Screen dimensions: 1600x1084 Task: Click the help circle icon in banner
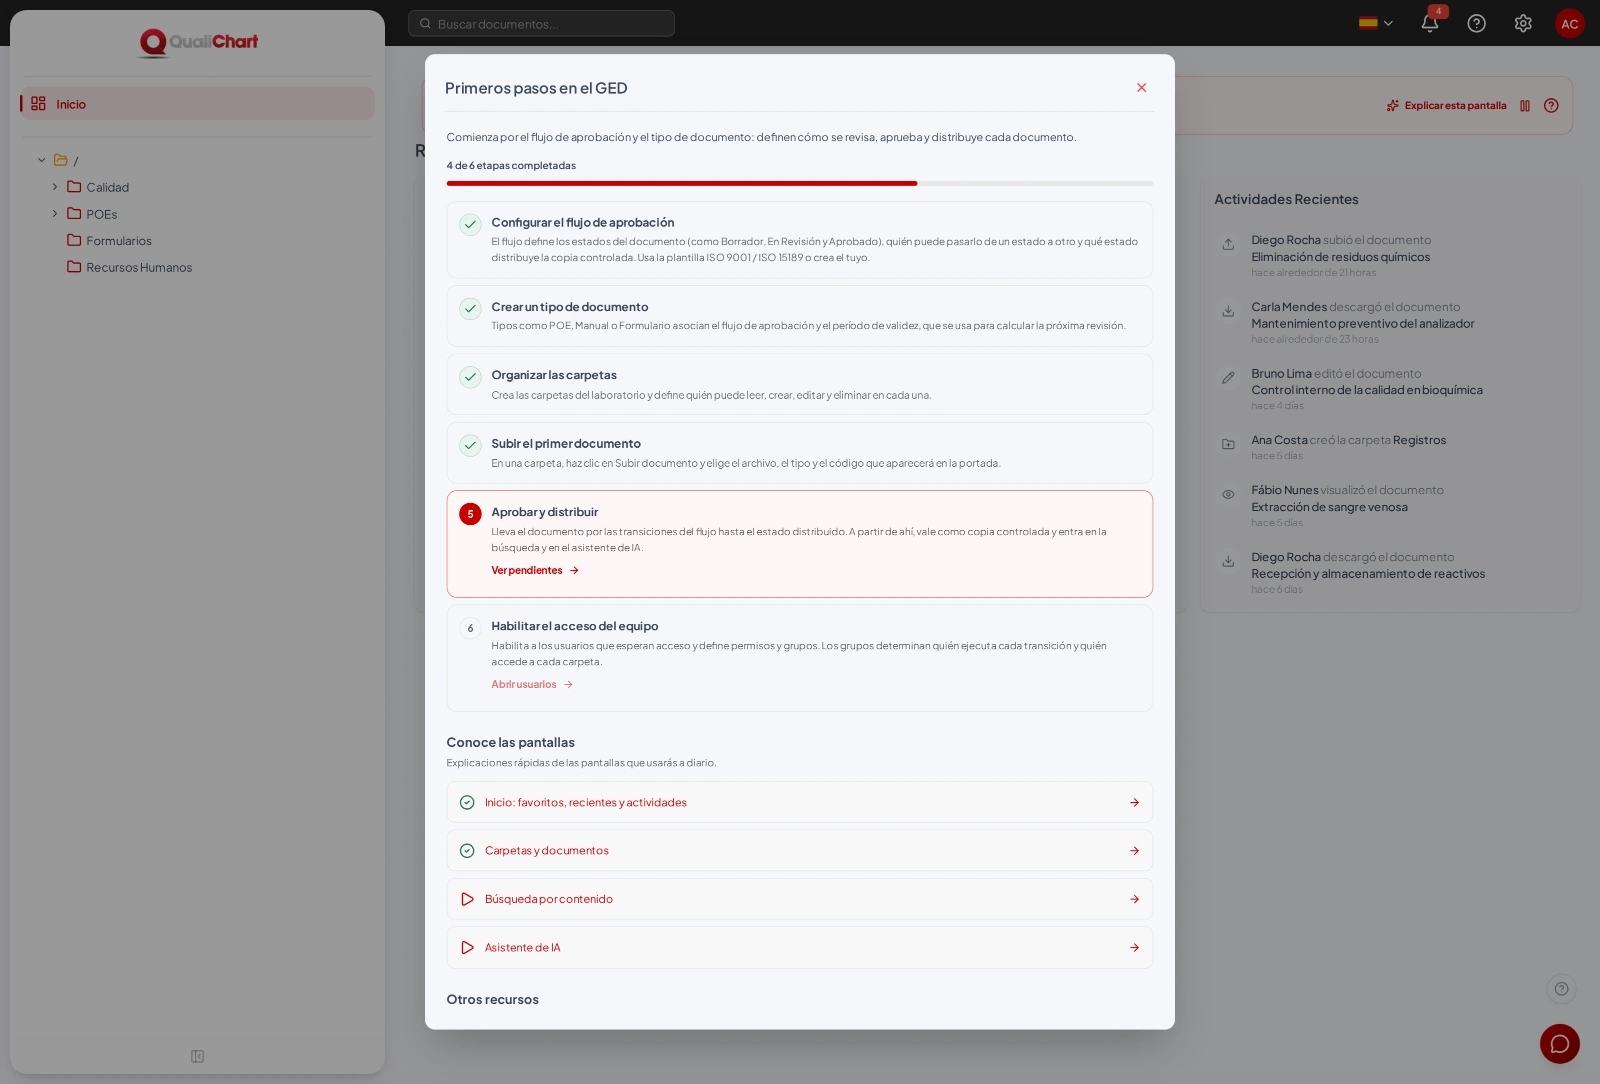pyautogui.click(x=1551, y=106)
